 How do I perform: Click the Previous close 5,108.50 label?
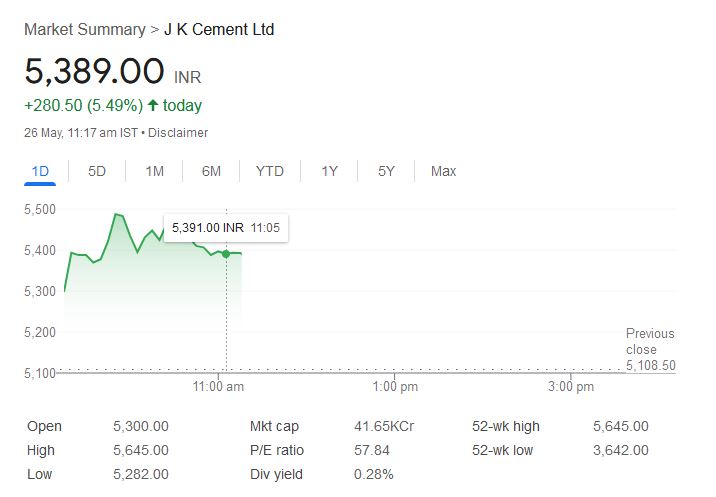coord(650,349)
